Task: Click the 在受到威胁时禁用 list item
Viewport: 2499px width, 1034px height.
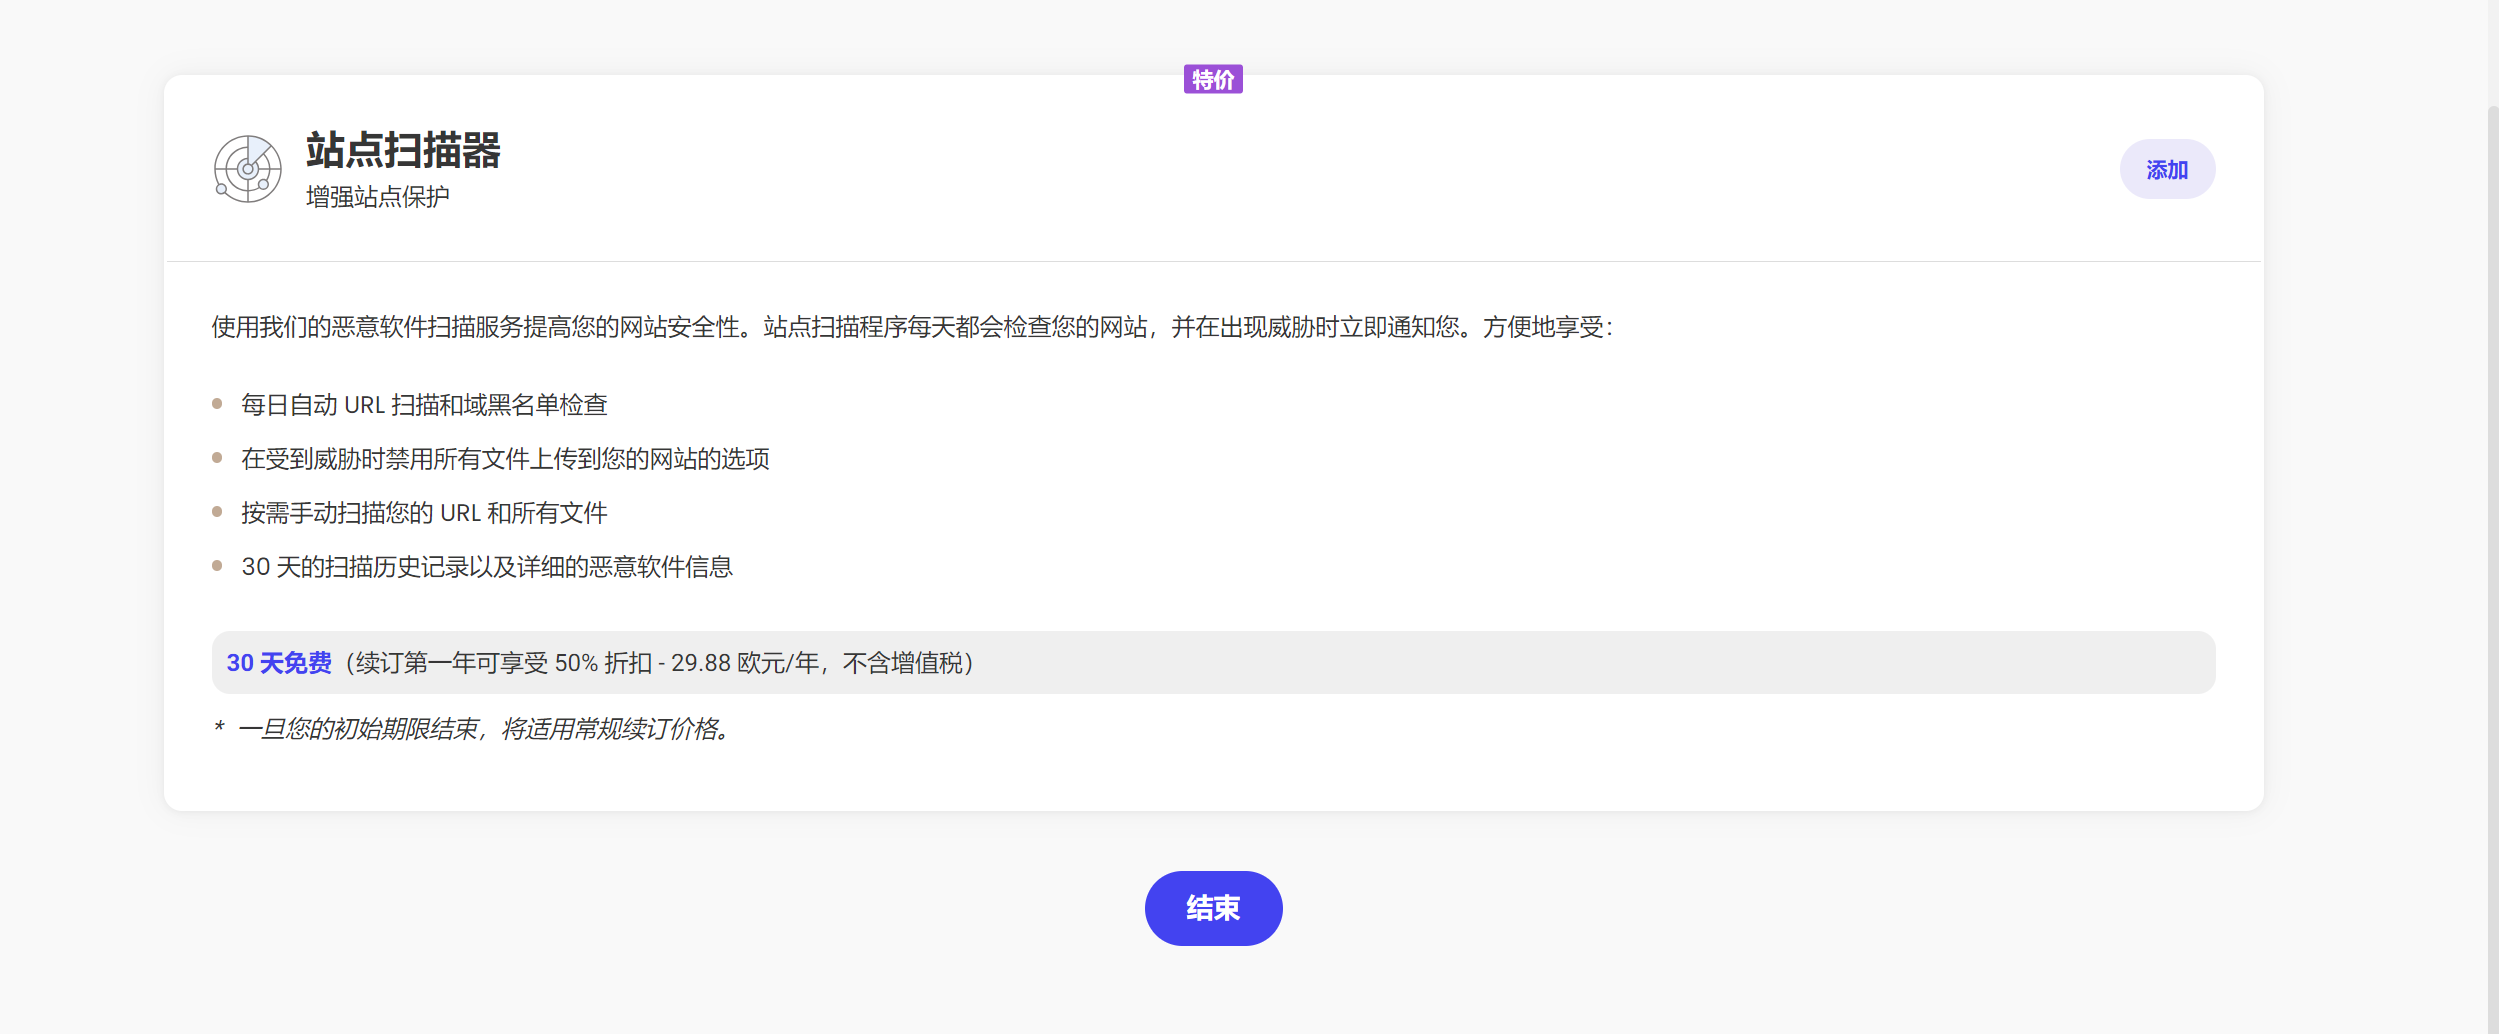Action: [505, 459]
